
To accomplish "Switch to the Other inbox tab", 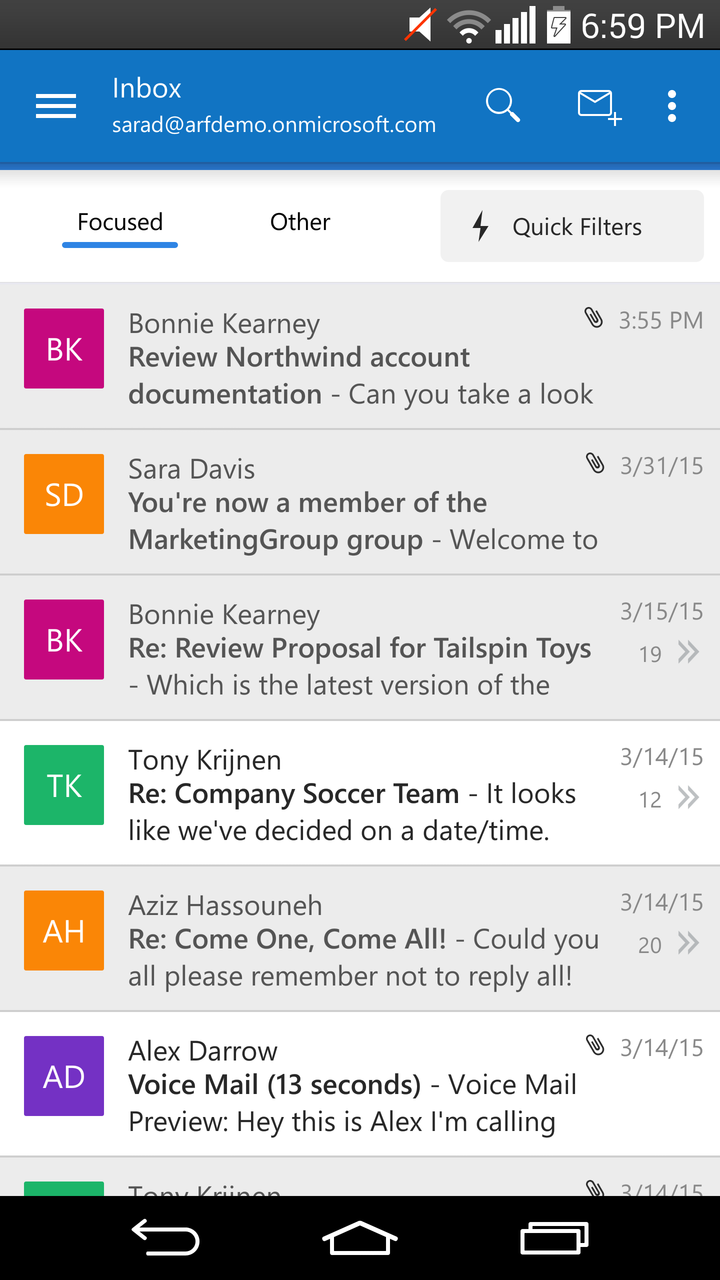I will (300, 223).
